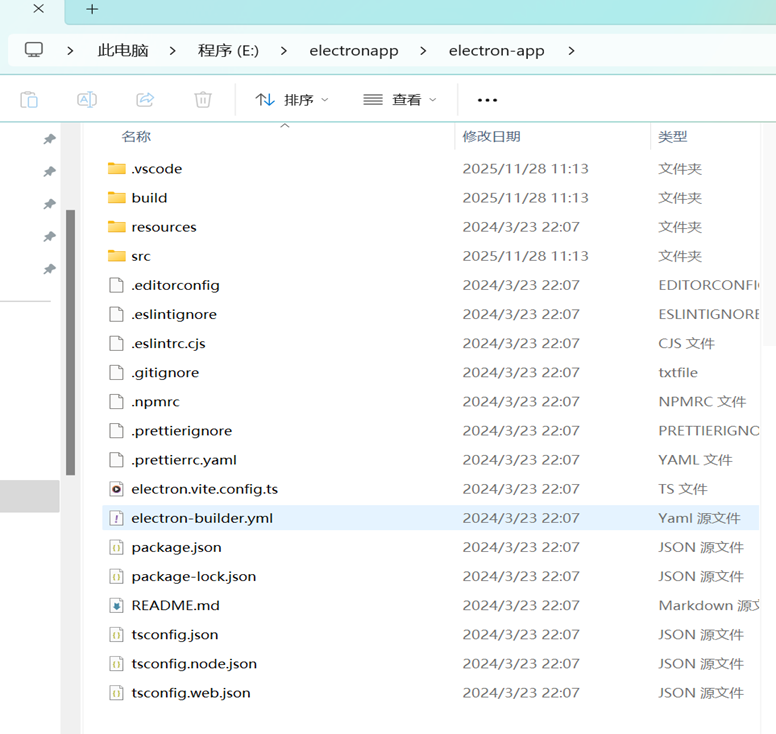The image size is (776, 734).
Task: Click the Yaml 源文件 type cell
Action: pyautogui.click(x=699, y=518)
